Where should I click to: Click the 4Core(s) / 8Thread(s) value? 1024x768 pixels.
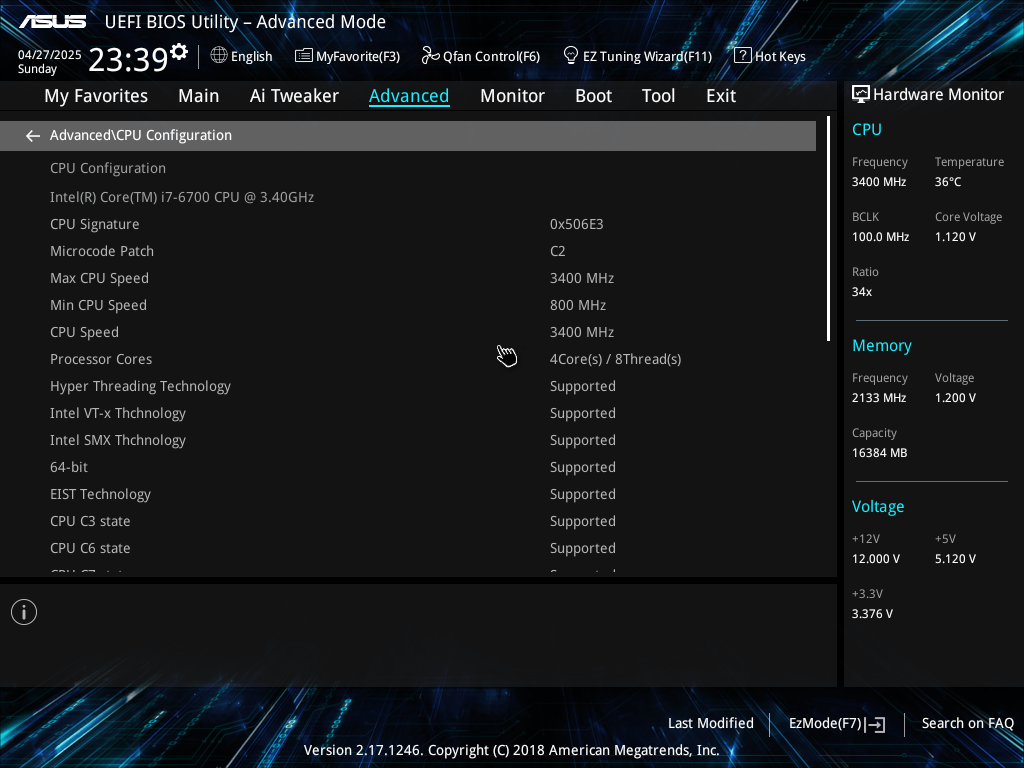pyautogui.click(x=615, y=359)
